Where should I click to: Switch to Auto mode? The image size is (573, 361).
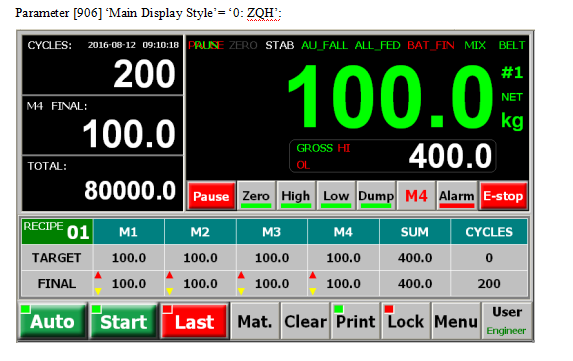53,321
